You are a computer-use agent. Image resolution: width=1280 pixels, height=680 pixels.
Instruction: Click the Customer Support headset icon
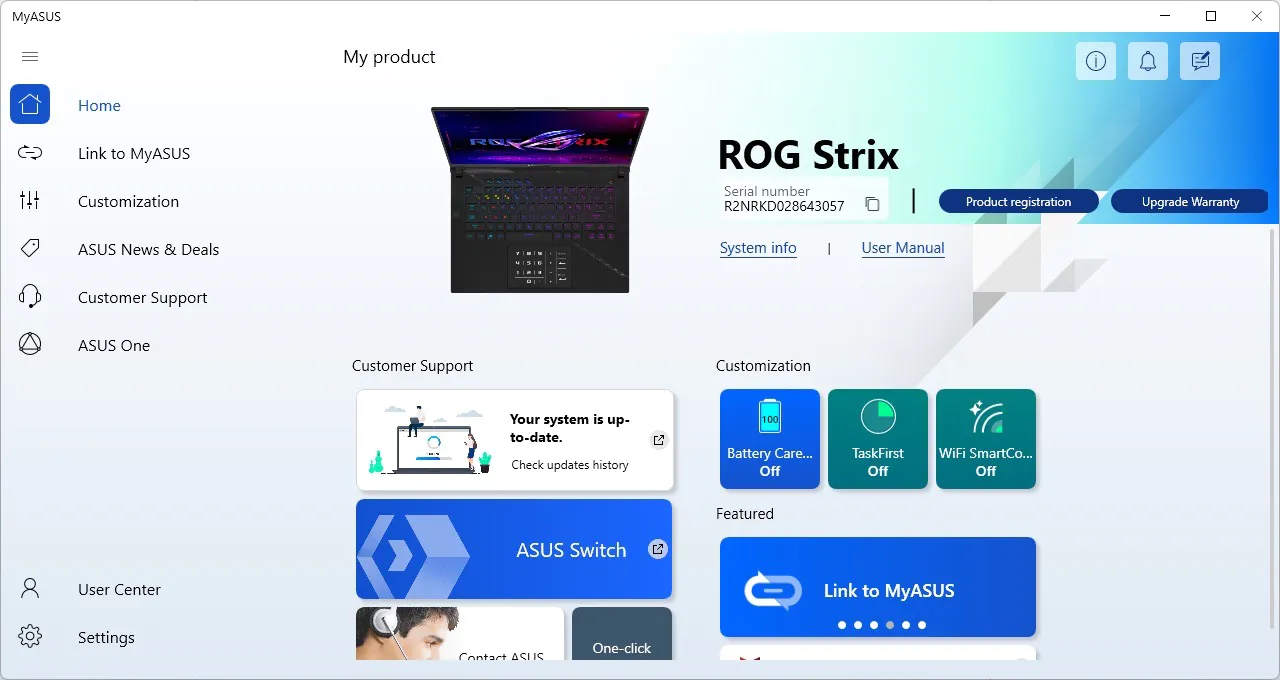tap(30, 296)
